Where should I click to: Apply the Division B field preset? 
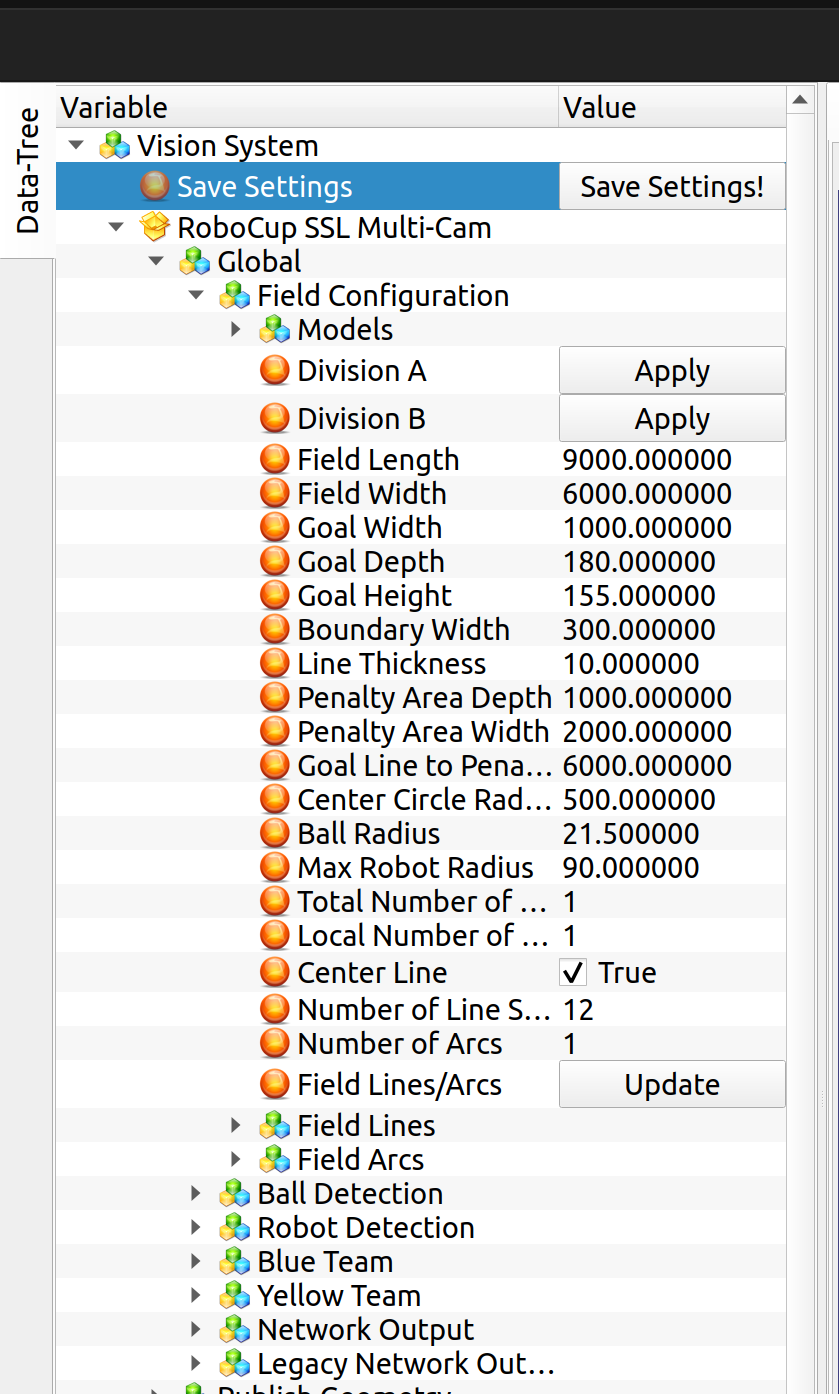pos(672,419)
